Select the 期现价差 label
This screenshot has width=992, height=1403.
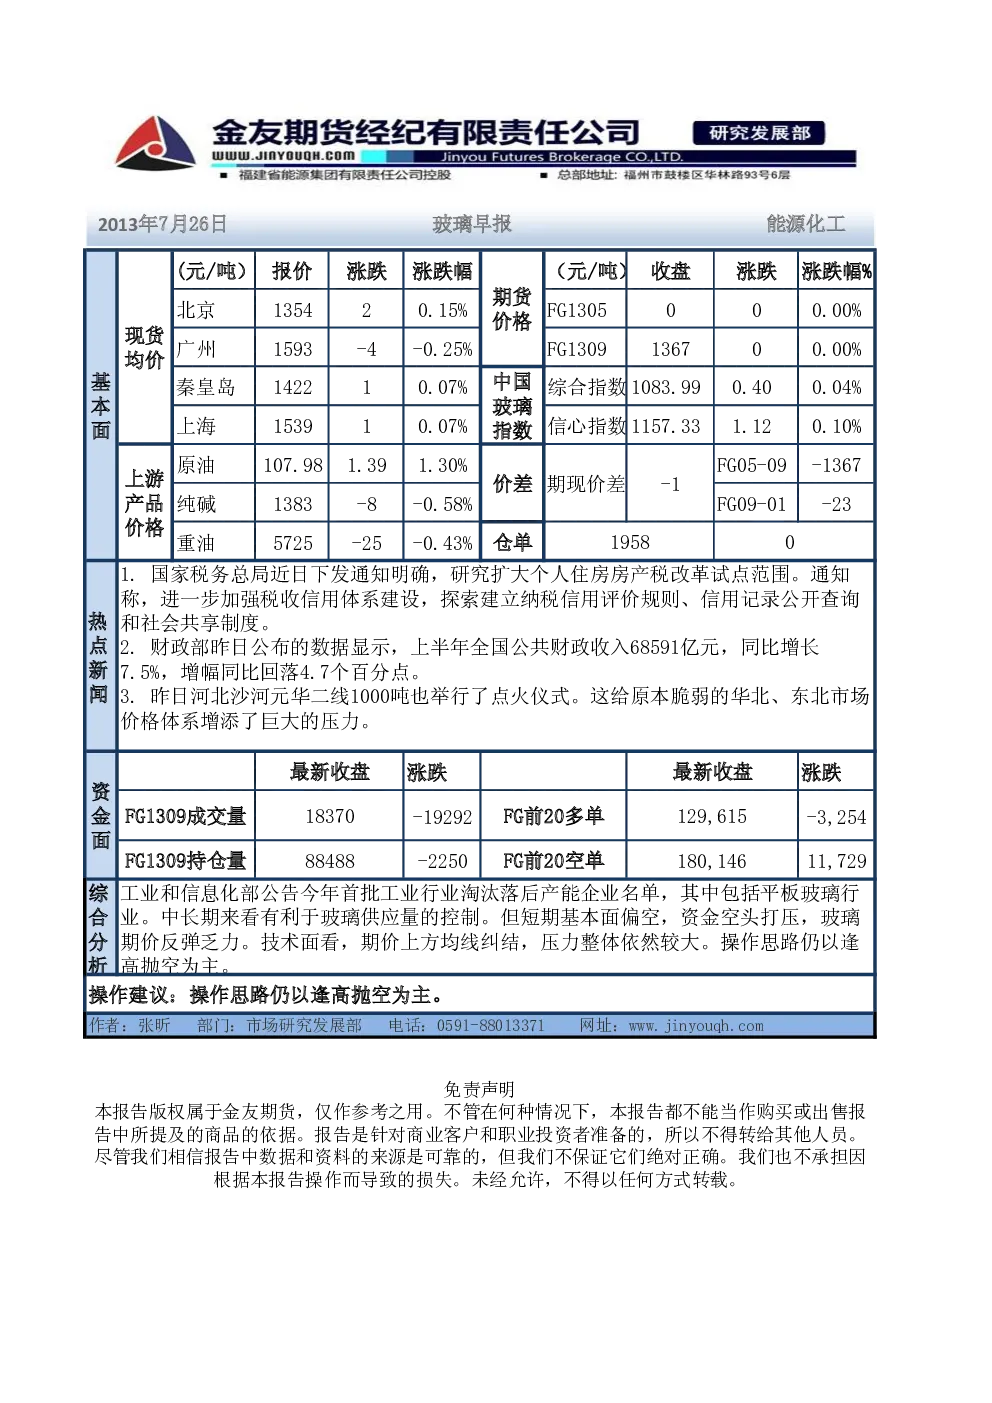(586, 484)
